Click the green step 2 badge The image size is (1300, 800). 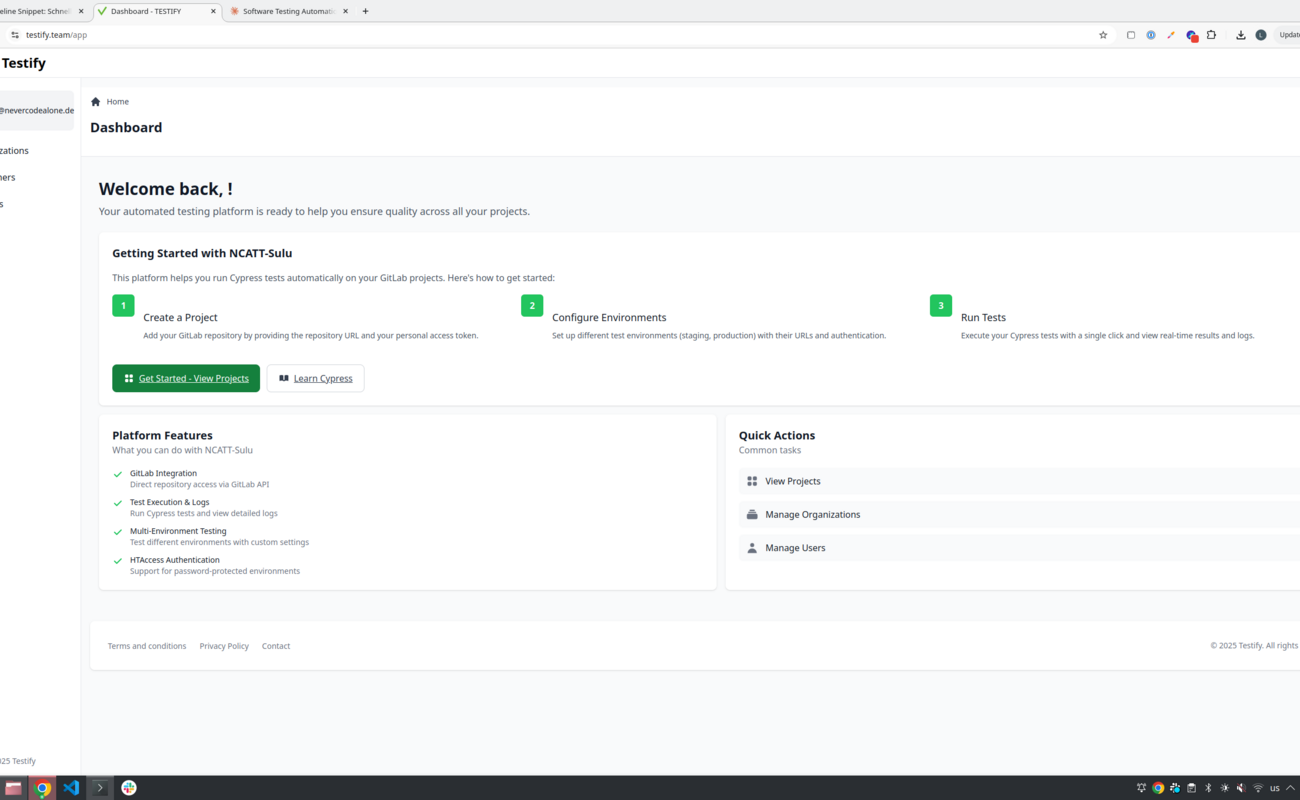pyautogui.click(x=532, y=305)
